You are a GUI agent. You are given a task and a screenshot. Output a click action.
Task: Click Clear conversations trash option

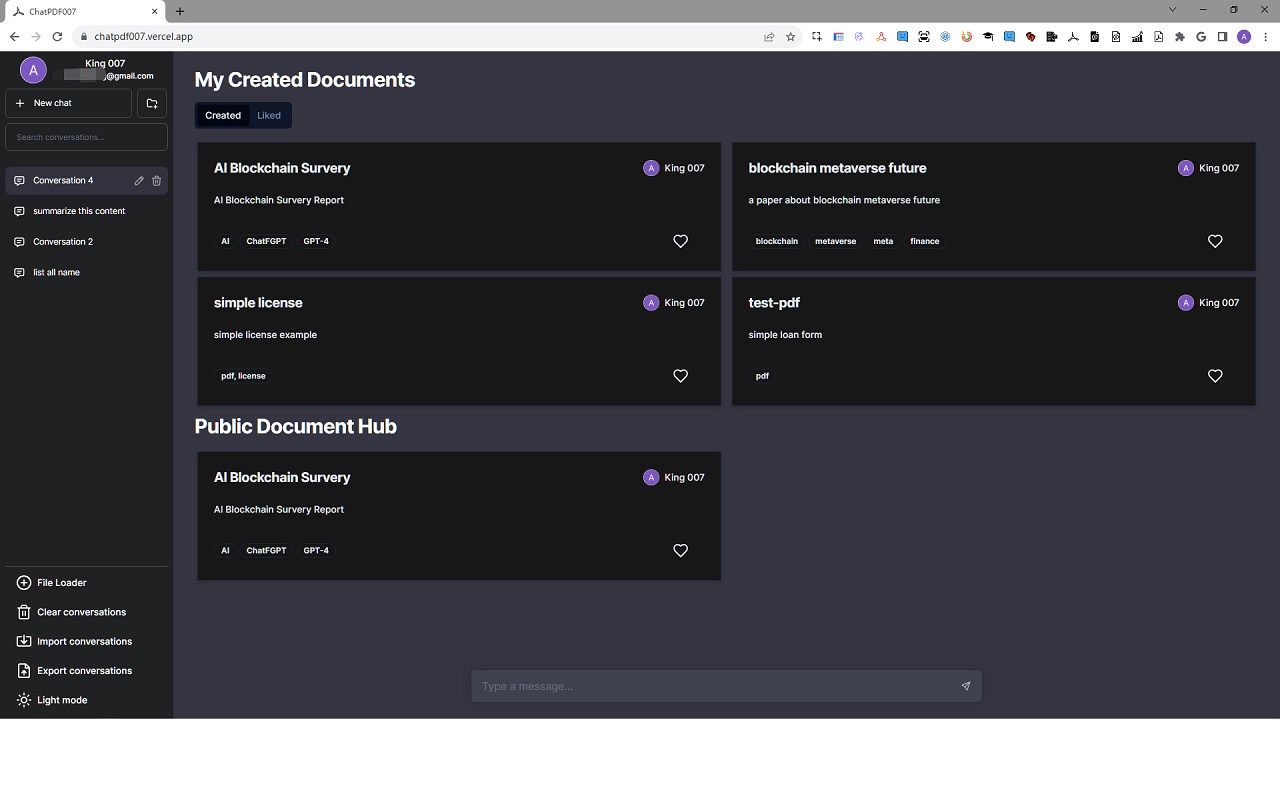click(81, 612)
